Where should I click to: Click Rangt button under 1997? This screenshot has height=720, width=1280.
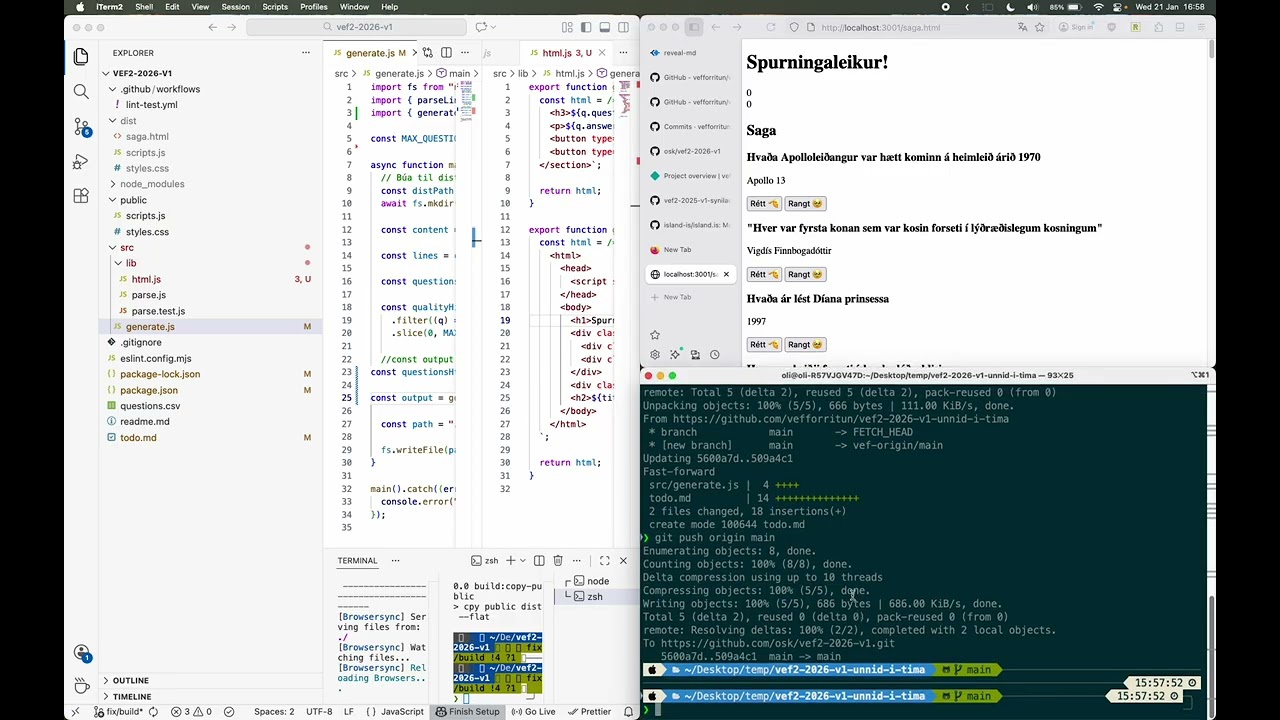[x=805, y=344]
